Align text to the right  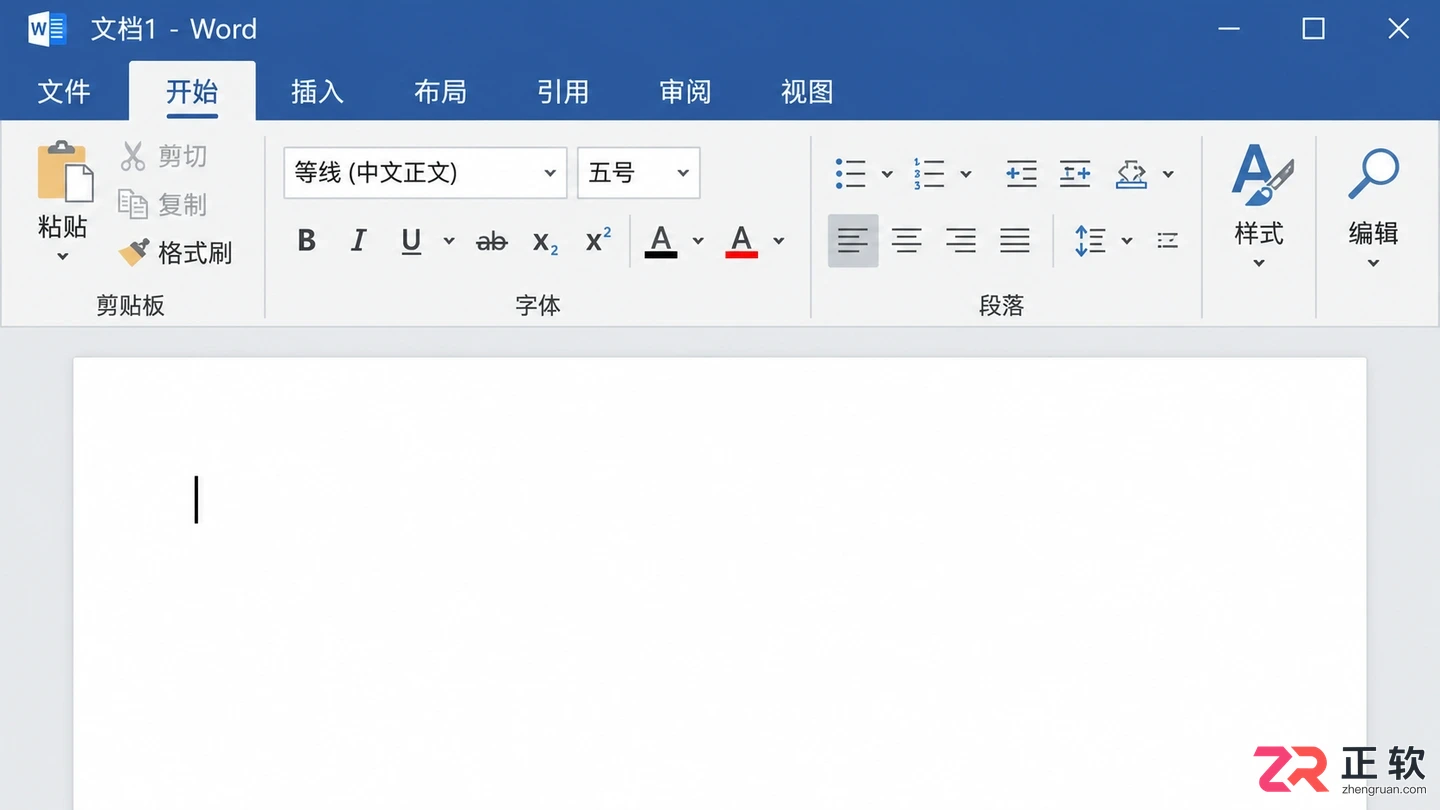[x=961, y=240]
